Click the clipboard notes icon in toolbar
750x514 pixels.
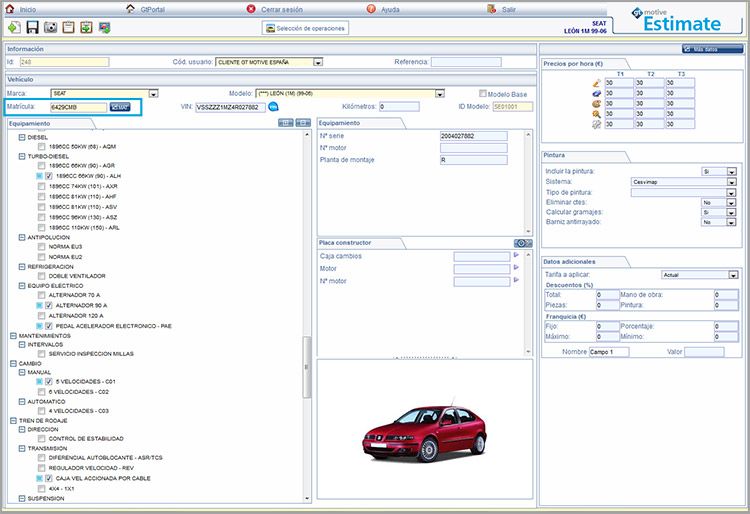tap(68, 27)
